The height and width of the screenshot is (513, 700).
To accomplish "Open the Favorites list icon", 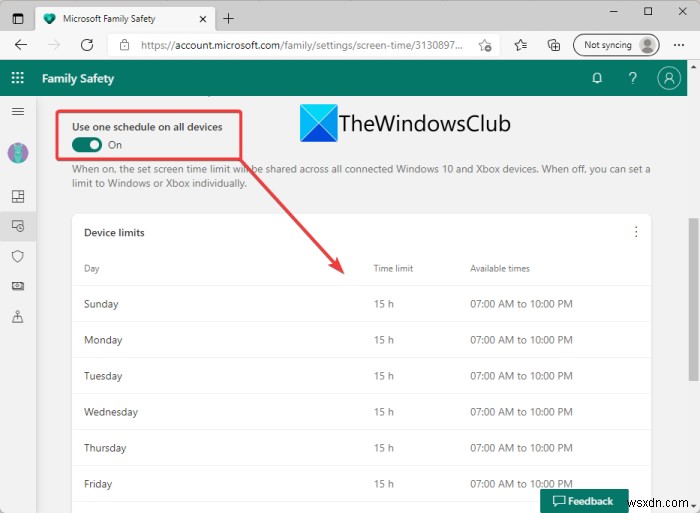I will pos(521,45).
